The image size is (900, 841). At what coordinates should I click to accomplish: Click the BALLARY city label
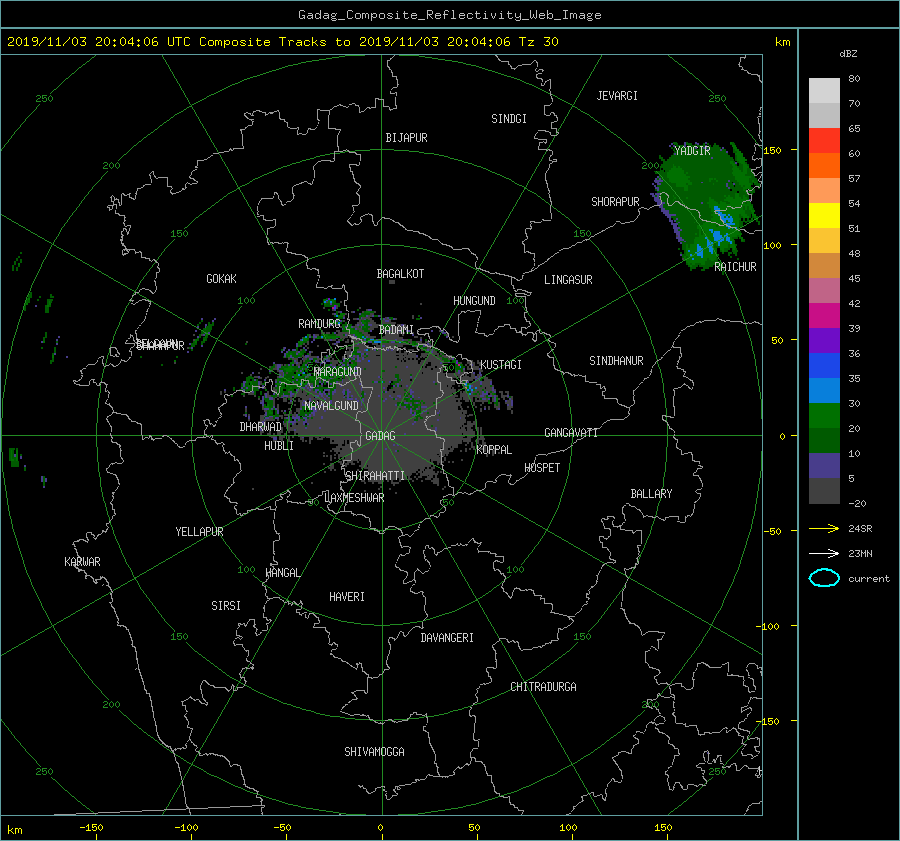pyautogui.click(x=651, y=494)
